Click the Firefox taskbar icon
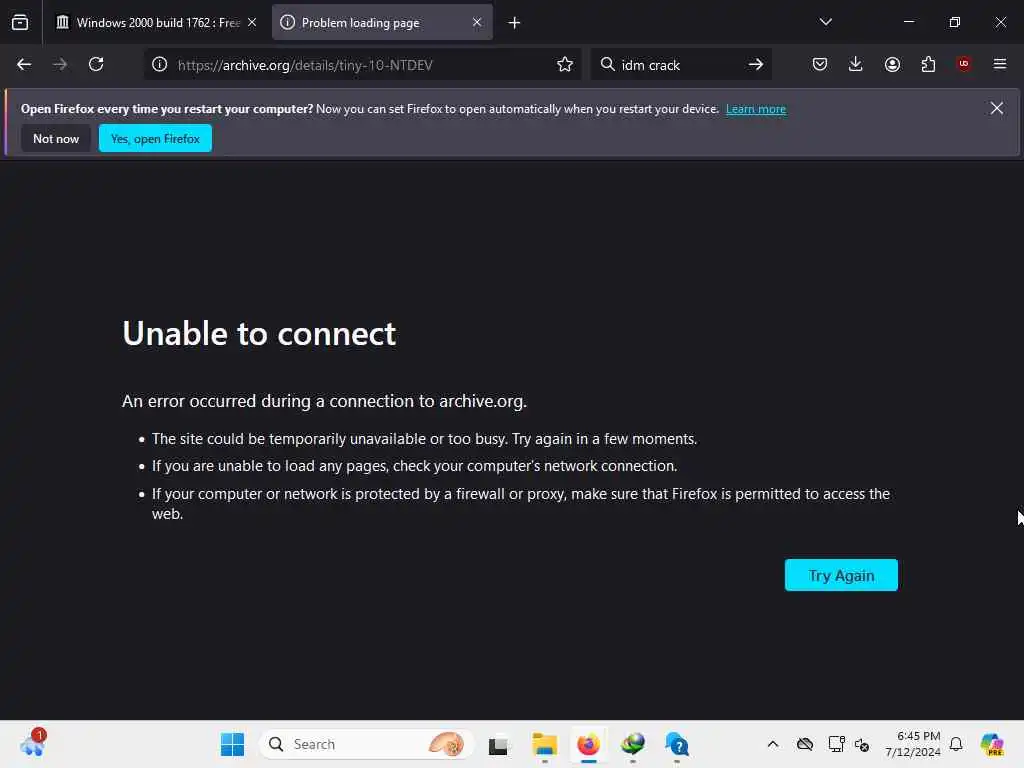The width and height of the screenshot is (1024, 768). point(588,744)
